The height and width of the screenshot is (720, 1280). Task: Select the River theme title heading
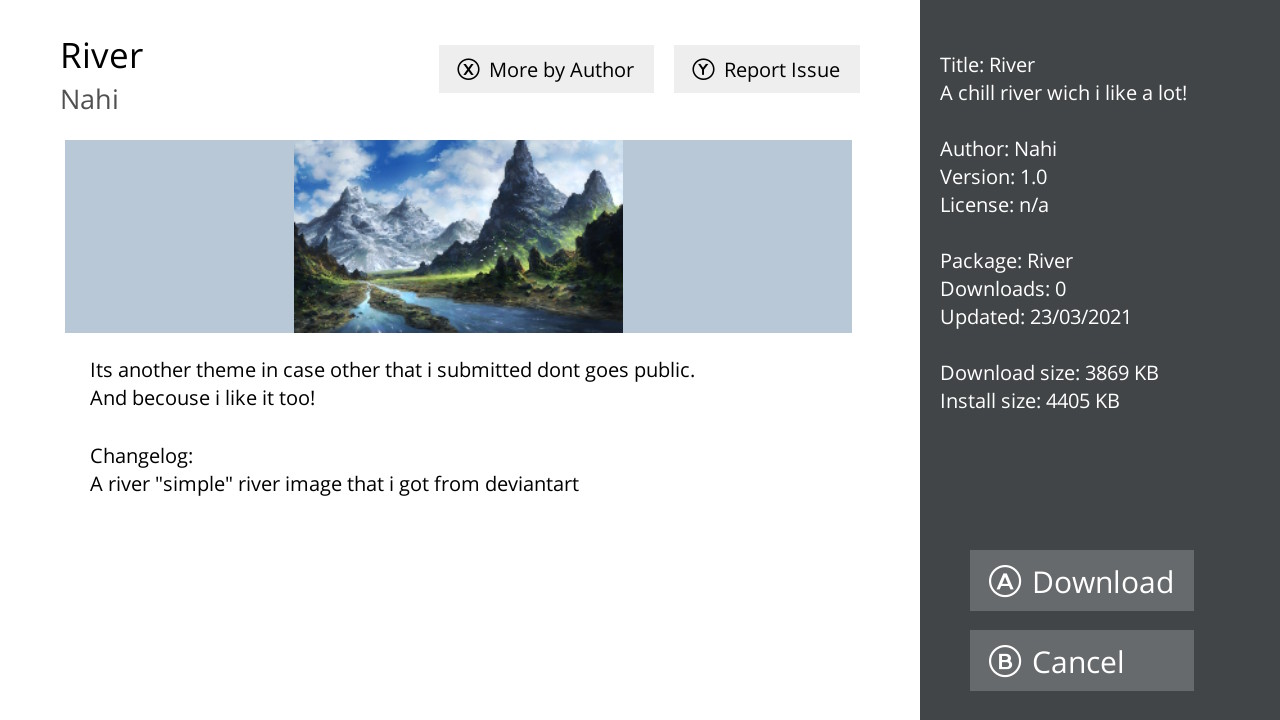pyautogui.click(x=102, y=55)
